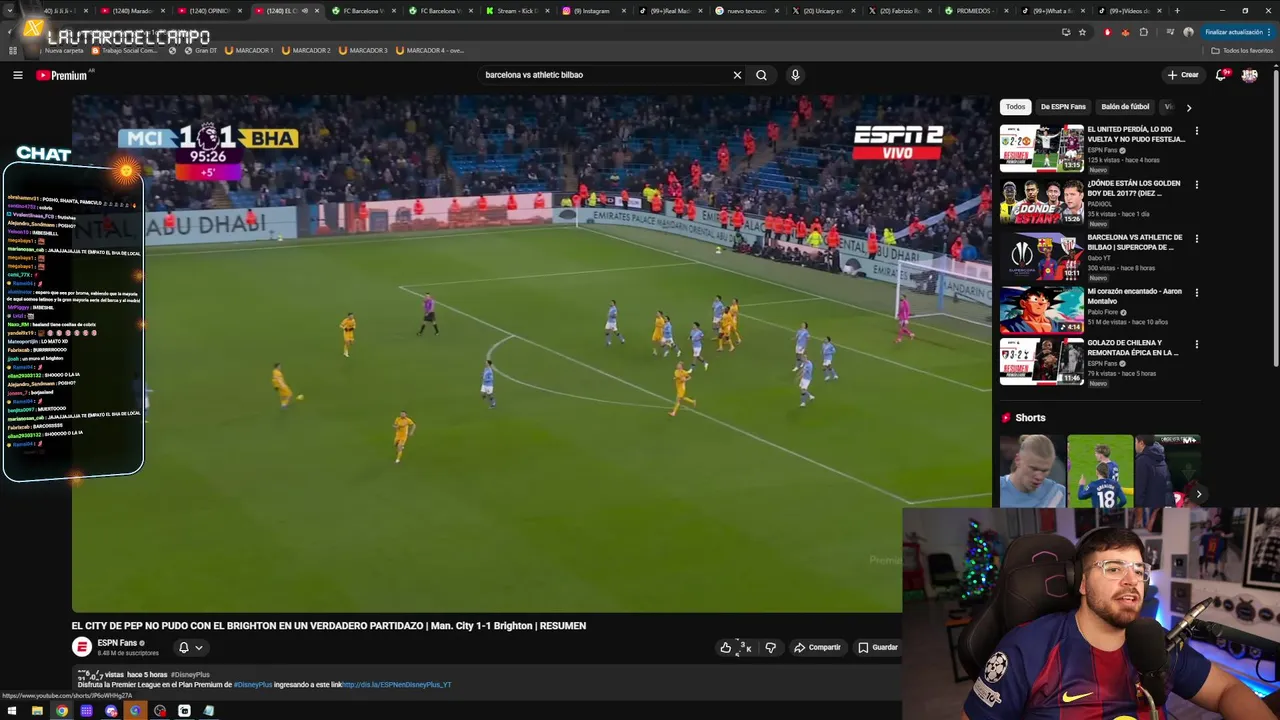Image resolution: width=1280 pixels, height=720 pixels.
Task: Click Finalizar actualización browser button
Action: click(x=1236, y=32)
